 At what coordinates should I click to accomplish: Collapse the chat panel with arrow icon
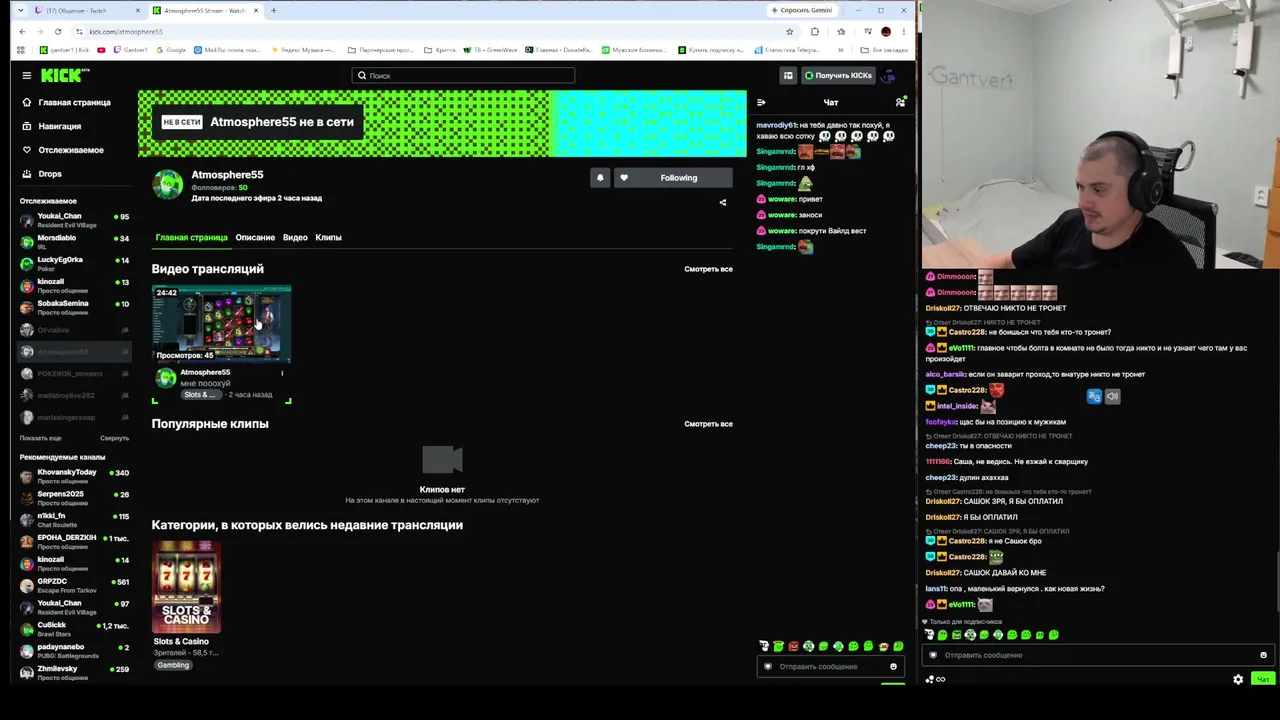pyautogui.click(x=761, y=102)
